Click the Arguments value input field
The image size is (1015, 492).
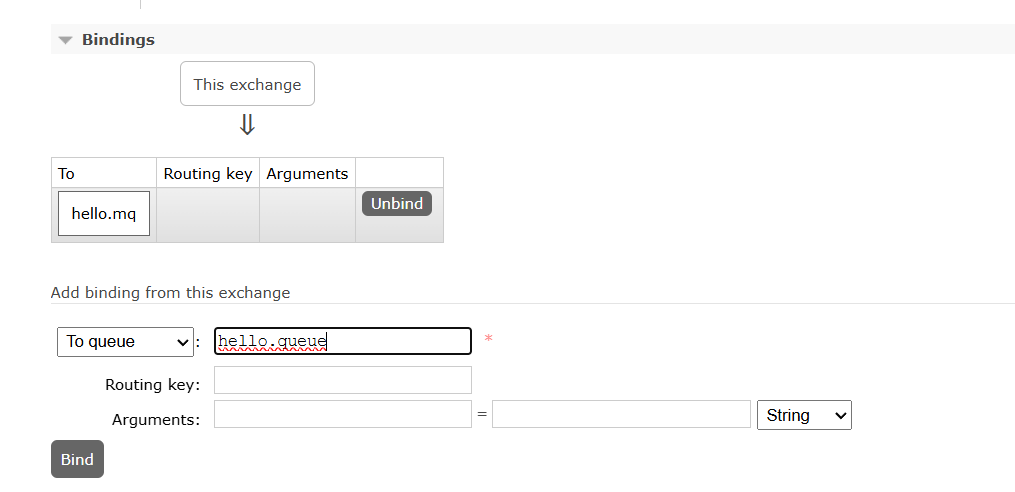click(620, 414)
